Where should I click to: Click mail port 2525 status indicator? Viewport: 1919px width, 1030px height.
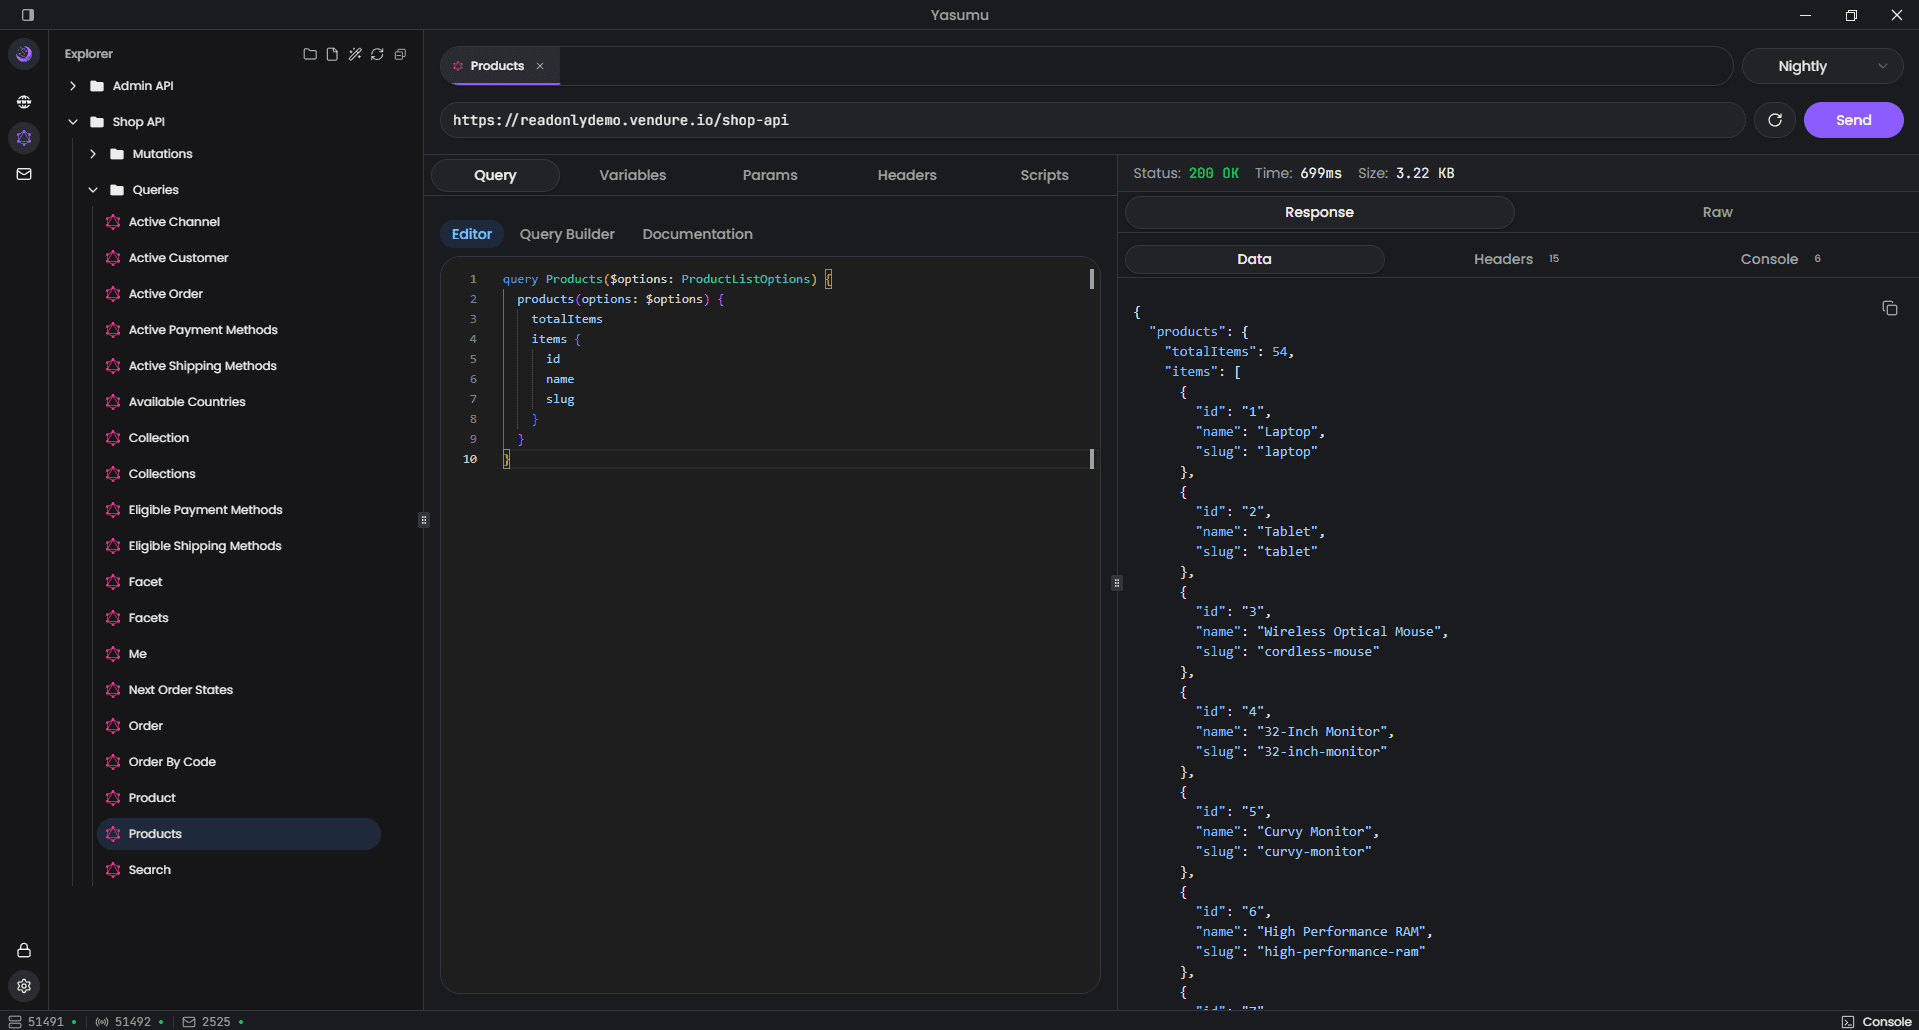213,1021
